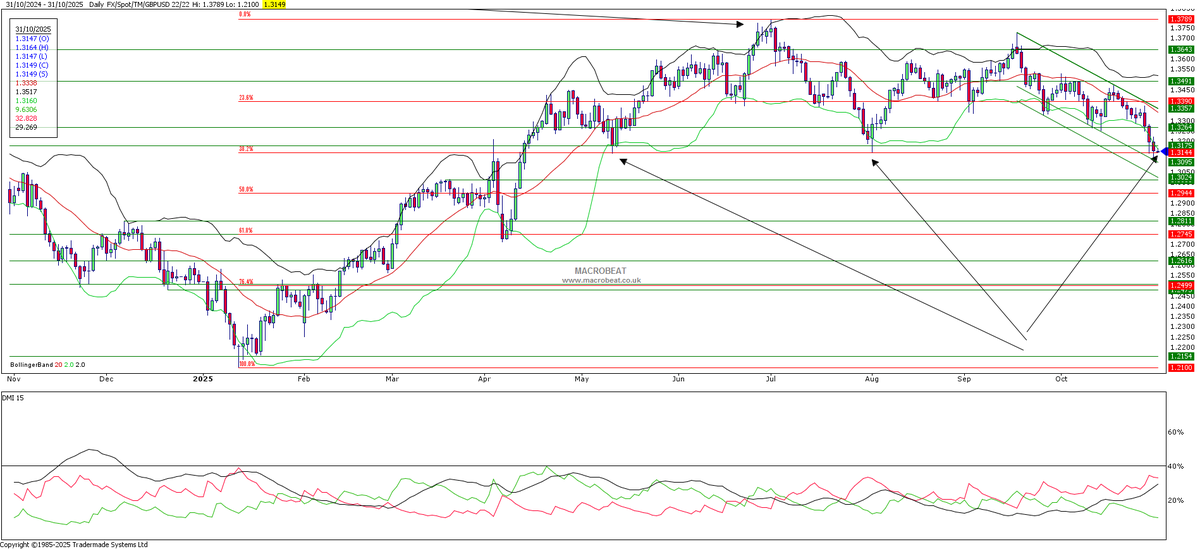Screen dimensions: 1200x549
Task: Click the Trademade Systems Ltd copyright notice
Action: pos(75,544)
